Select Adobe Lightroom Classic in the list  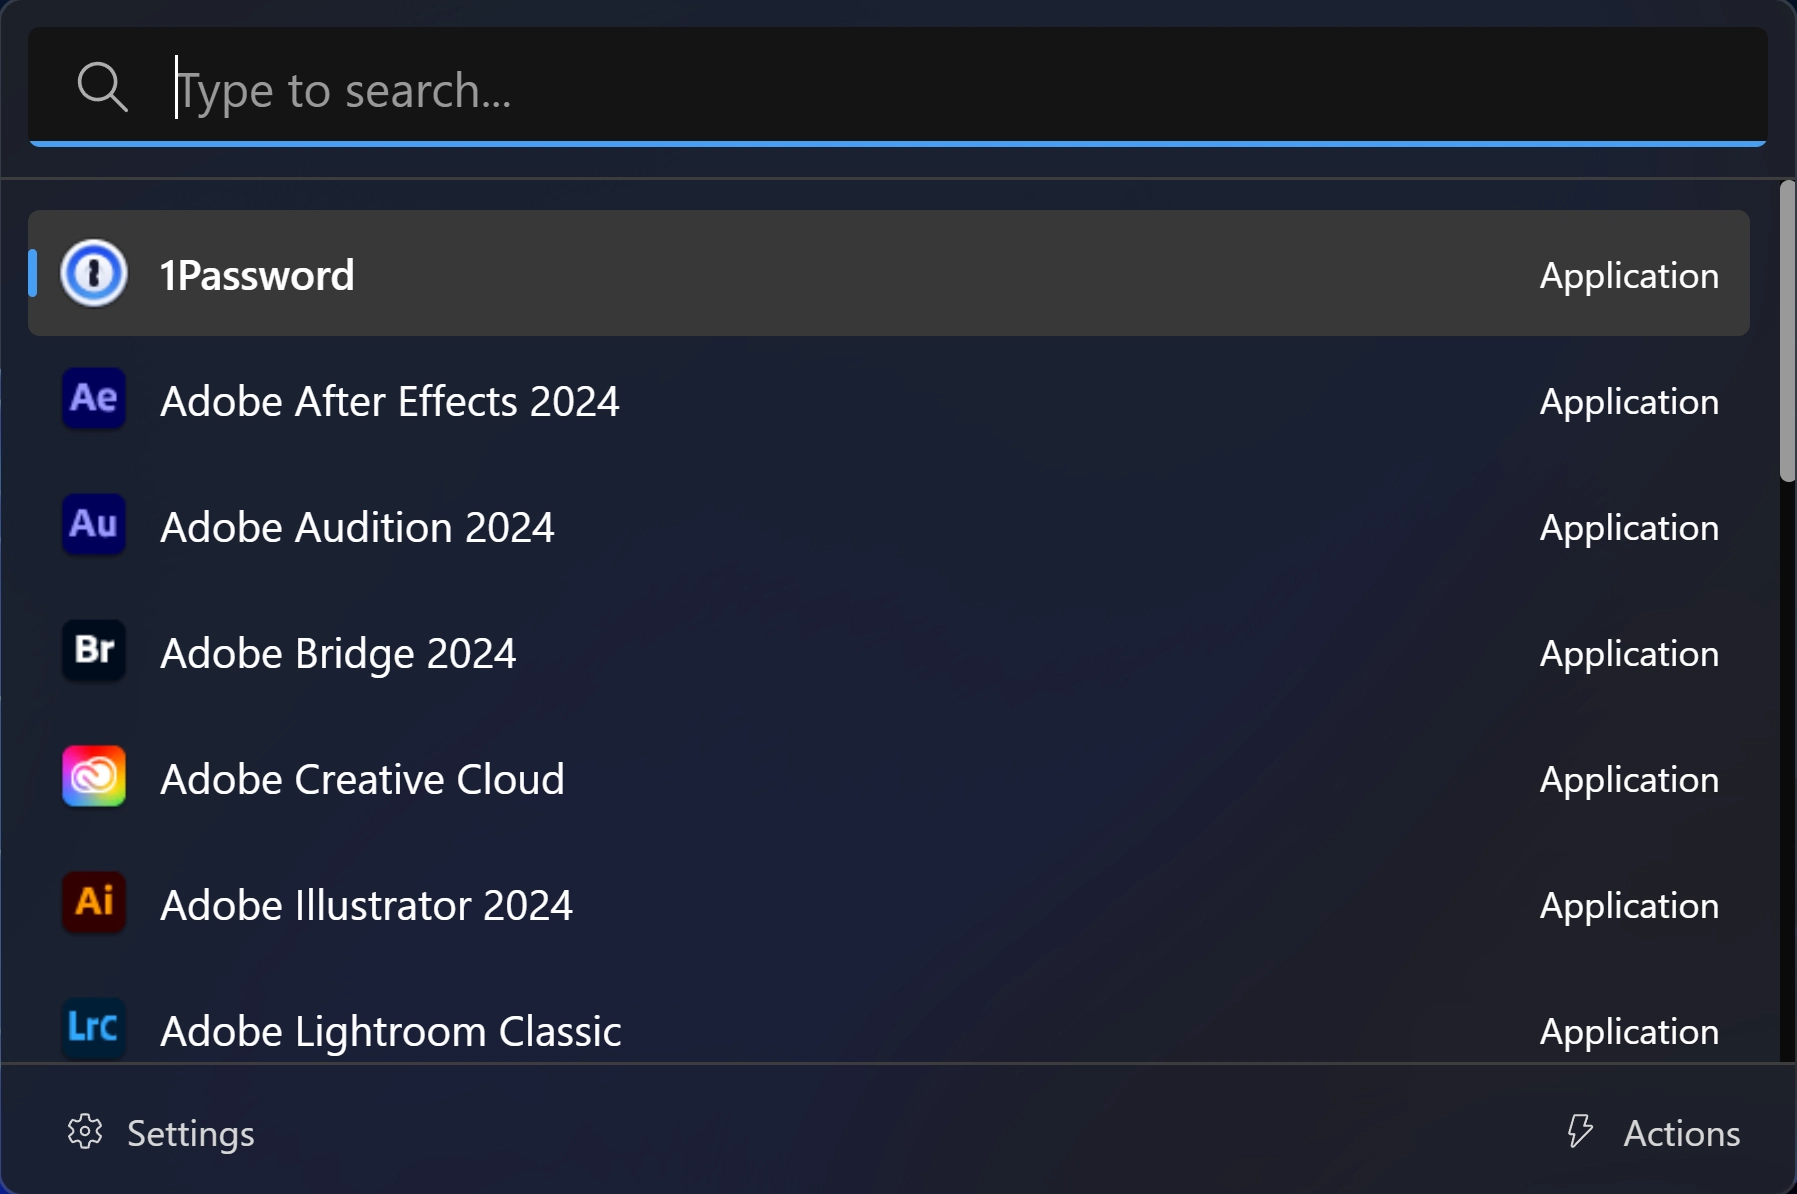pyautogui.click(x=889, y=1030)
